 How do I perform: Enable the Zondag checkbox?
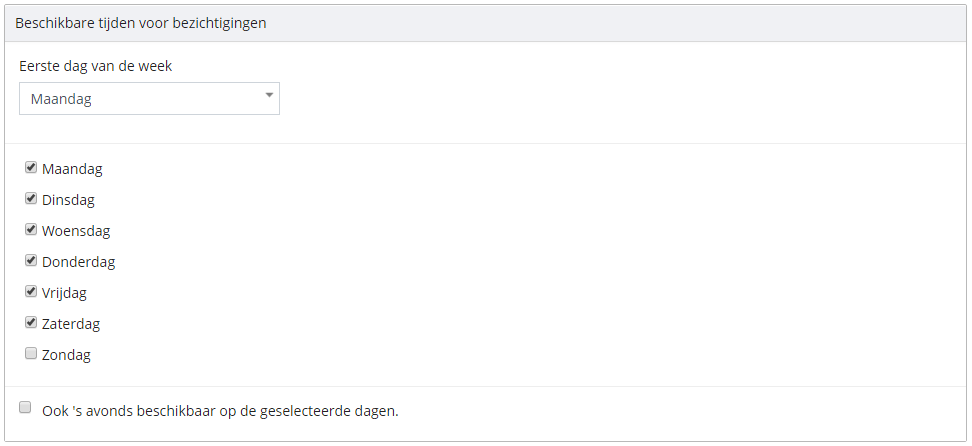pyautogui.click(x=31, y=354)
